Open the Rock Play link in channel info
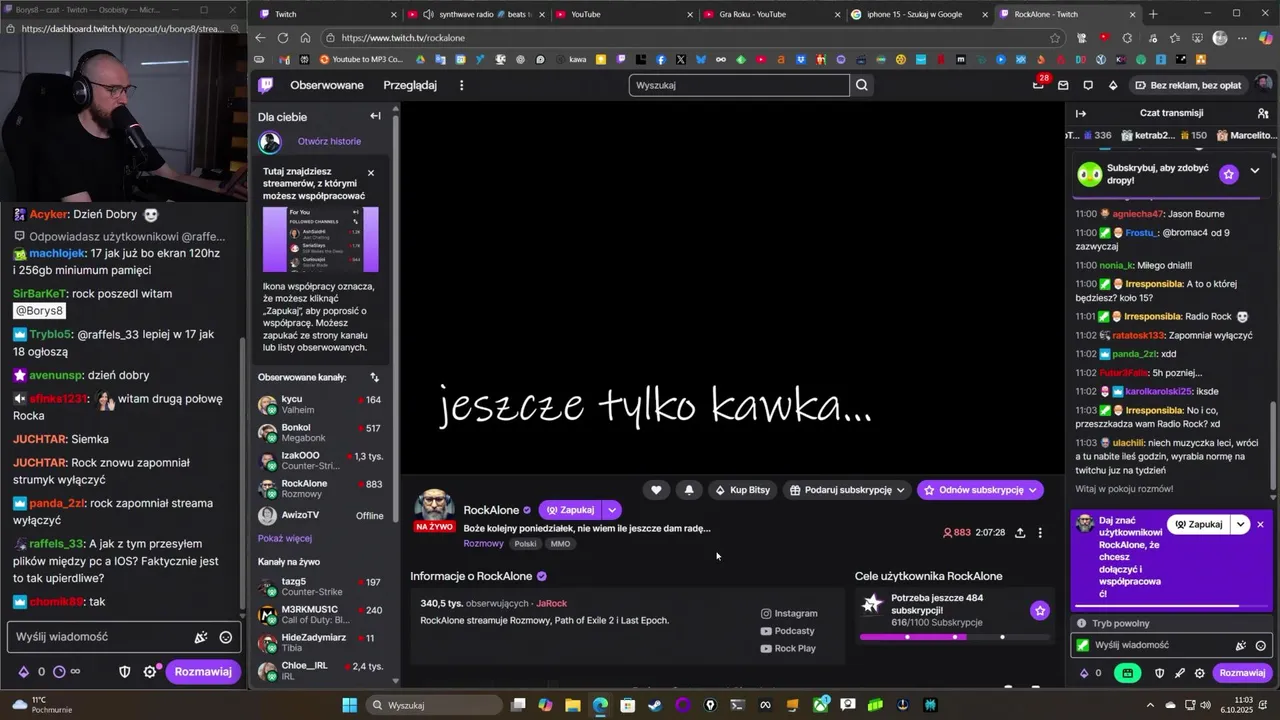 (788, 648)
